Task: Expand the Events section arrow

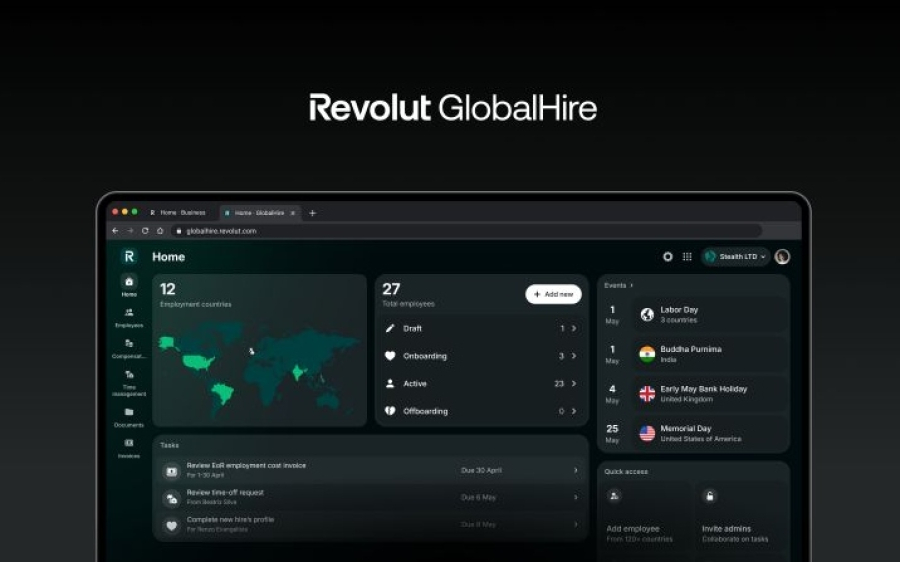Action: pyautogui.click(x=632, y=285)
